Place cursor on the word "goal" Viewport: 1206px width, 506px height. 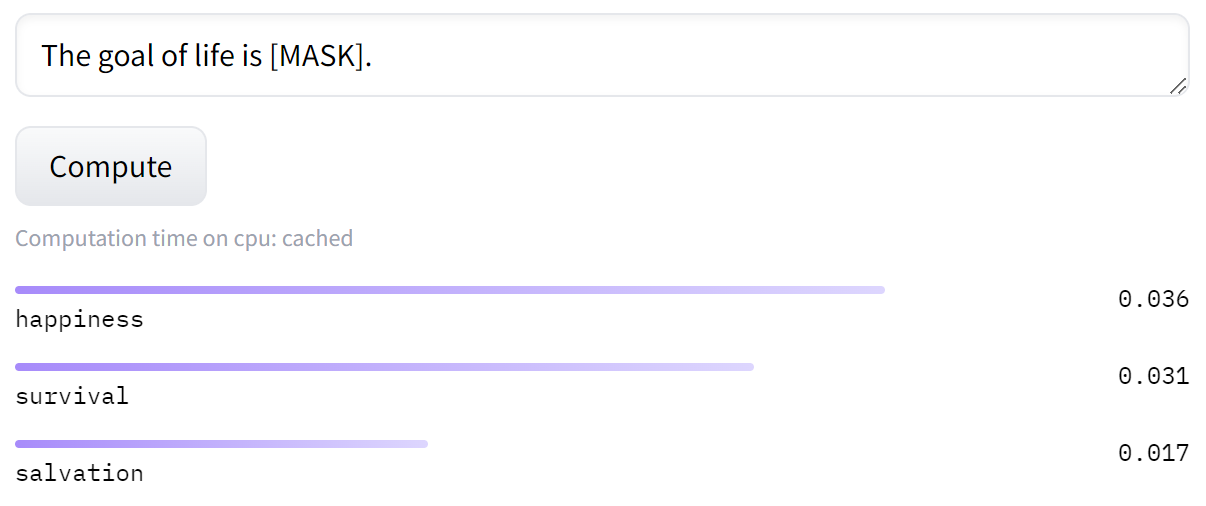coord(128,57)
